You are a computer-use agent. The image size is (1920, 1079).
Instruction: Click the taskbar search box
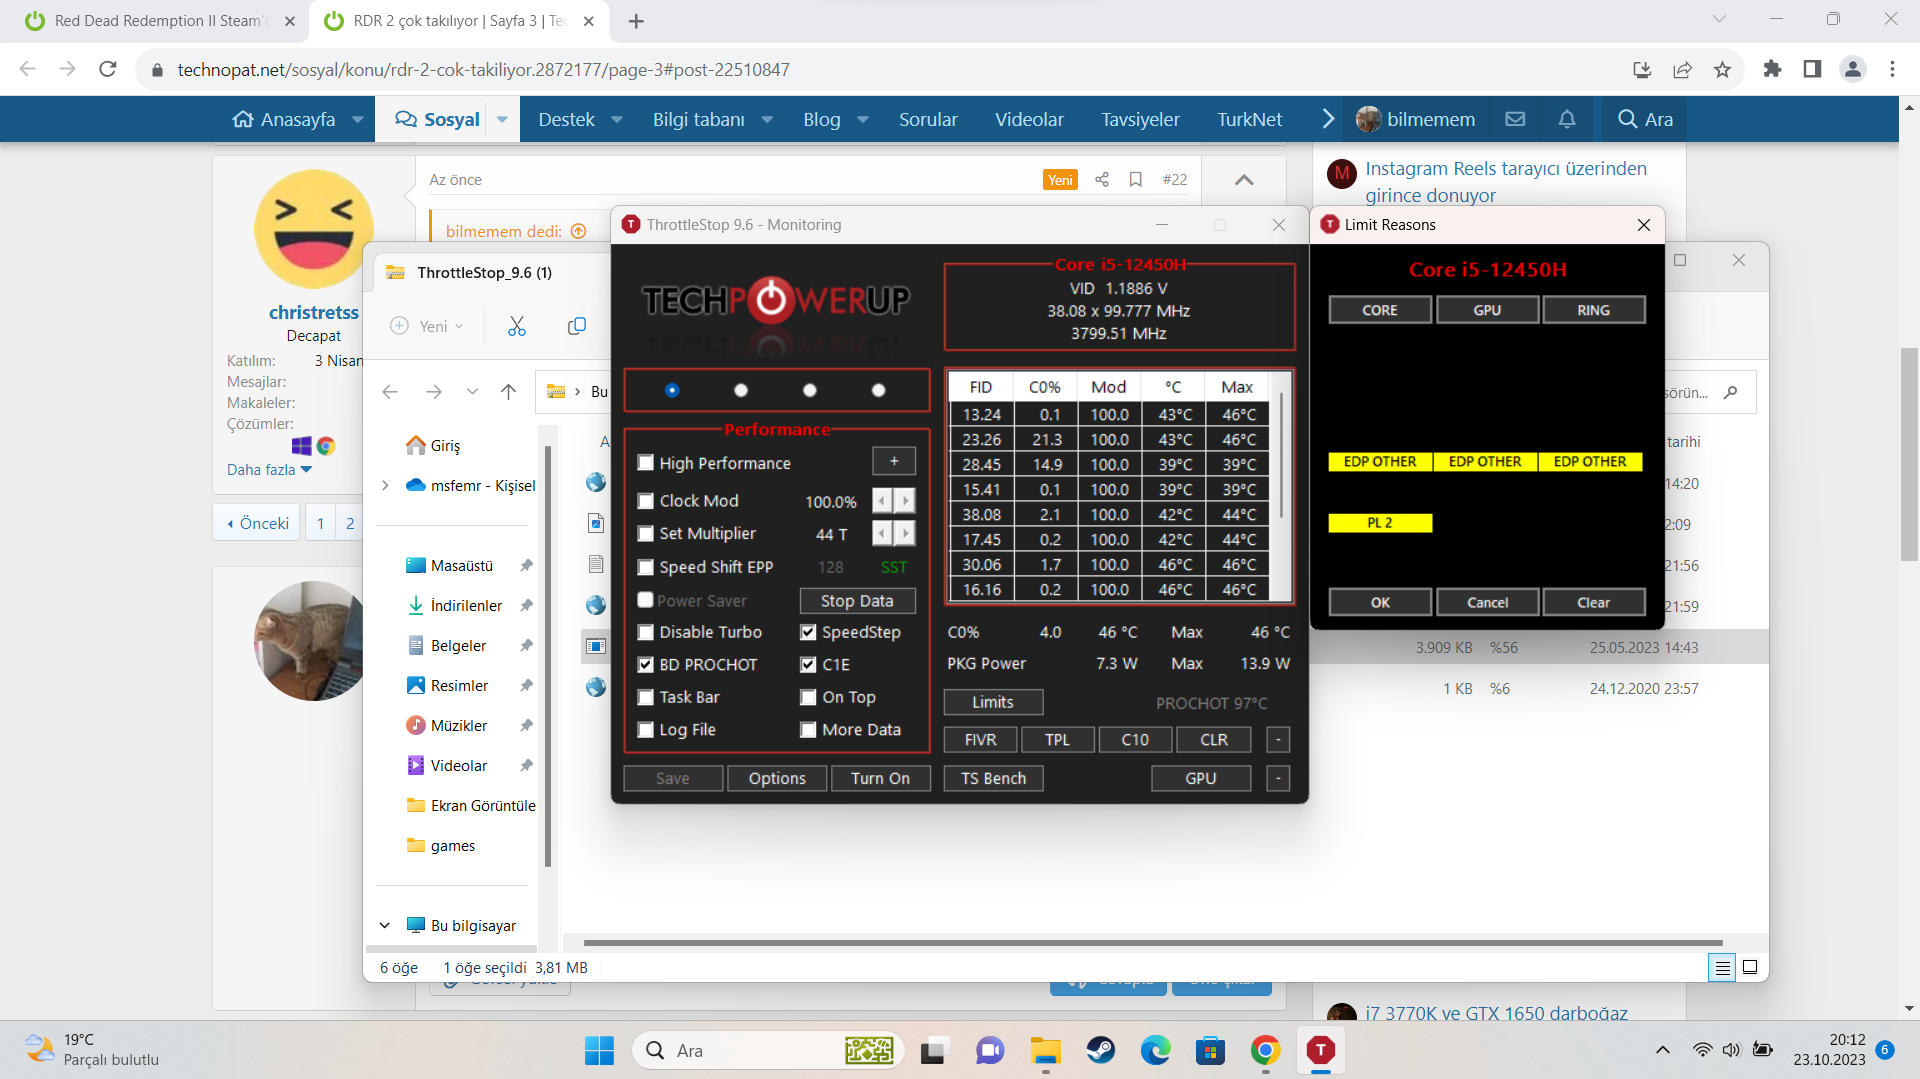pos(768,1050)
